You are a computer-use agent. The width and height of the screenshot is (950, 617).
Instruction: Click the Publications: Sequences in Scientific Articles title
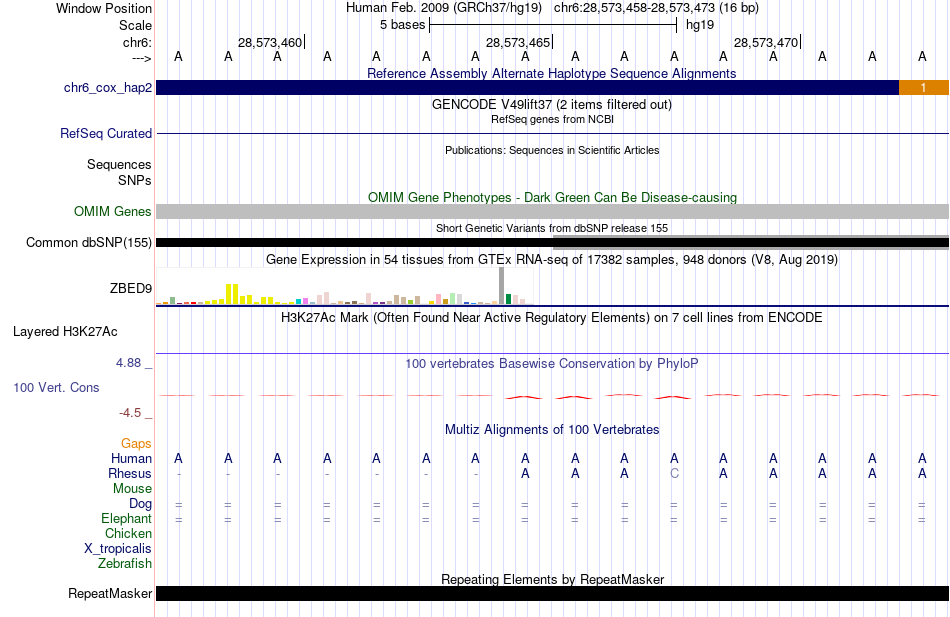pyautogui.click(x=552, y=150)
